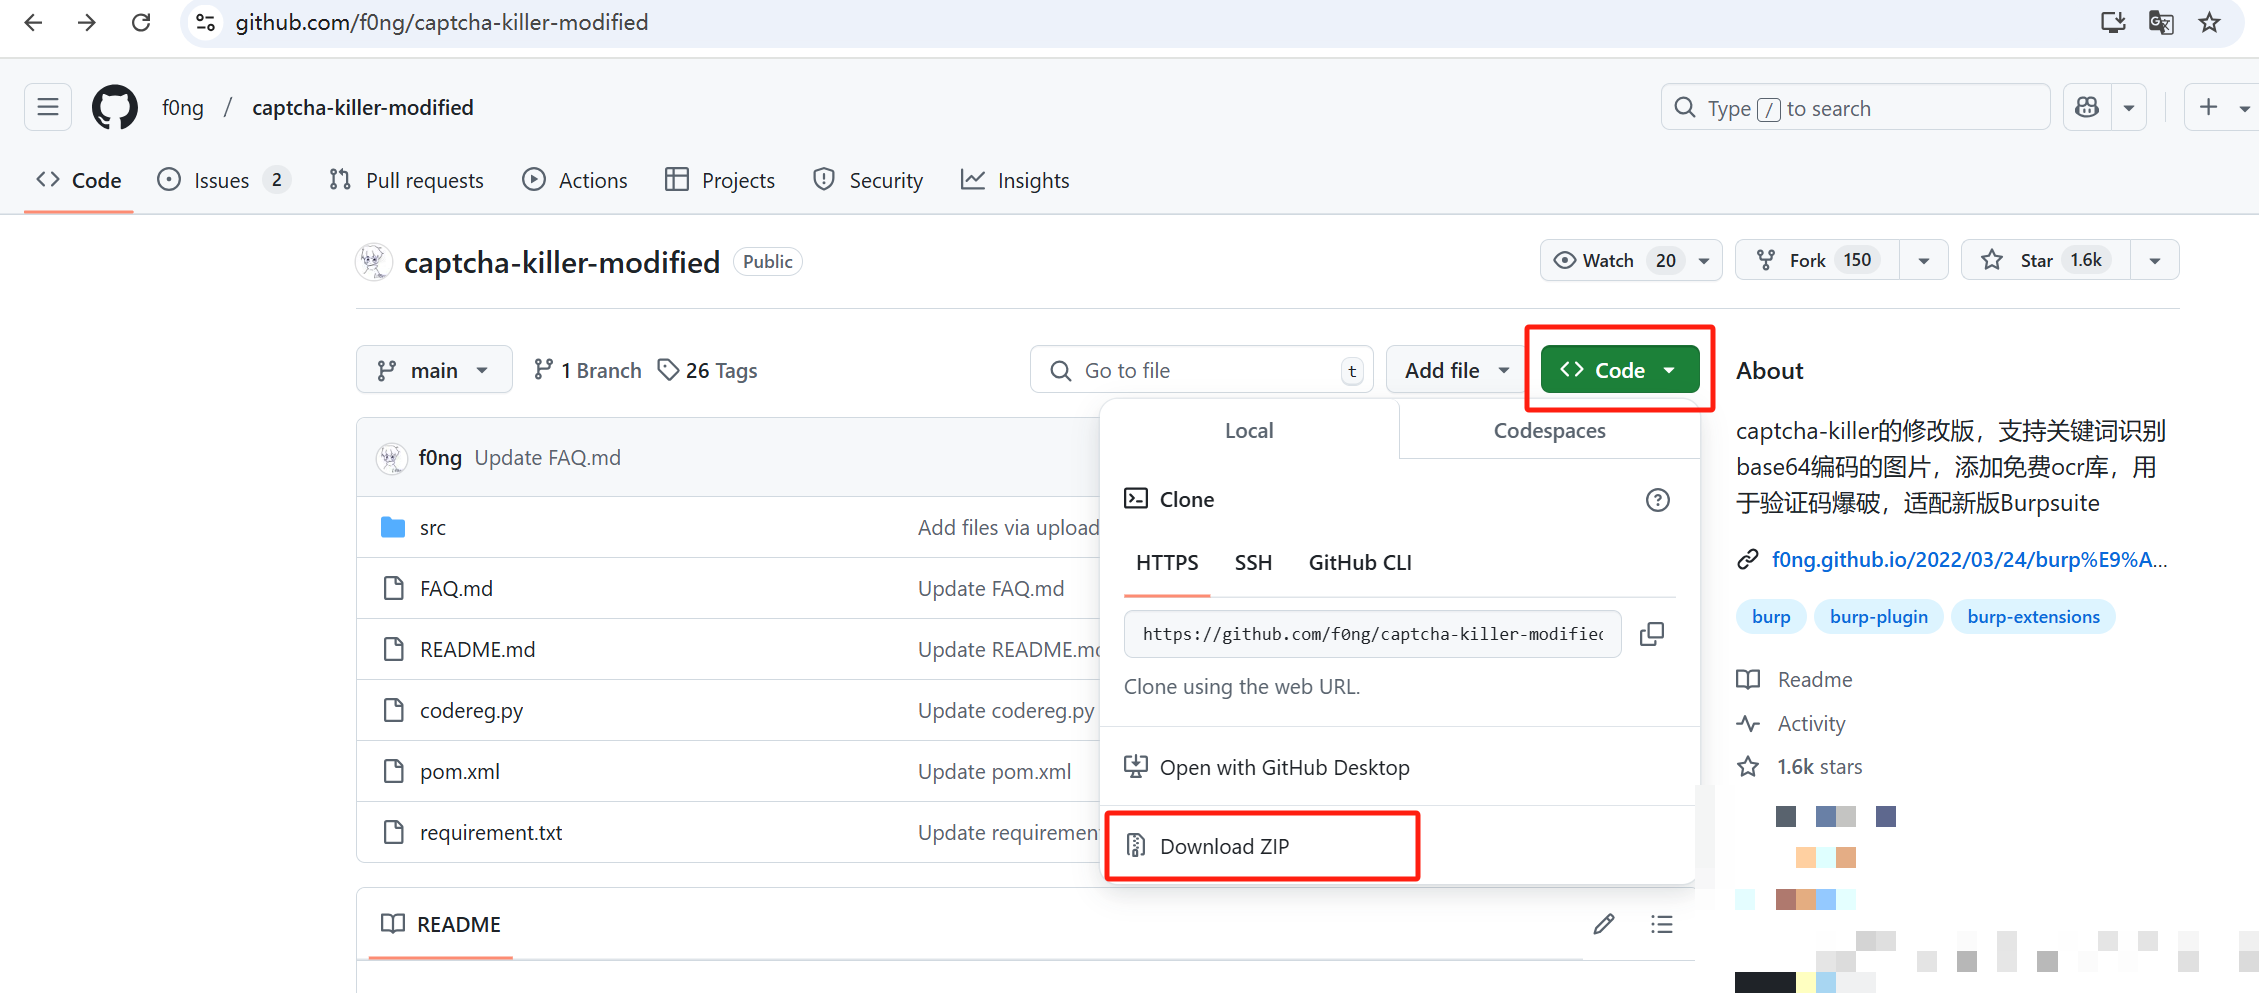
Task: Expand the Star lists dropdown arrow
Action: tap(2155, 260)
